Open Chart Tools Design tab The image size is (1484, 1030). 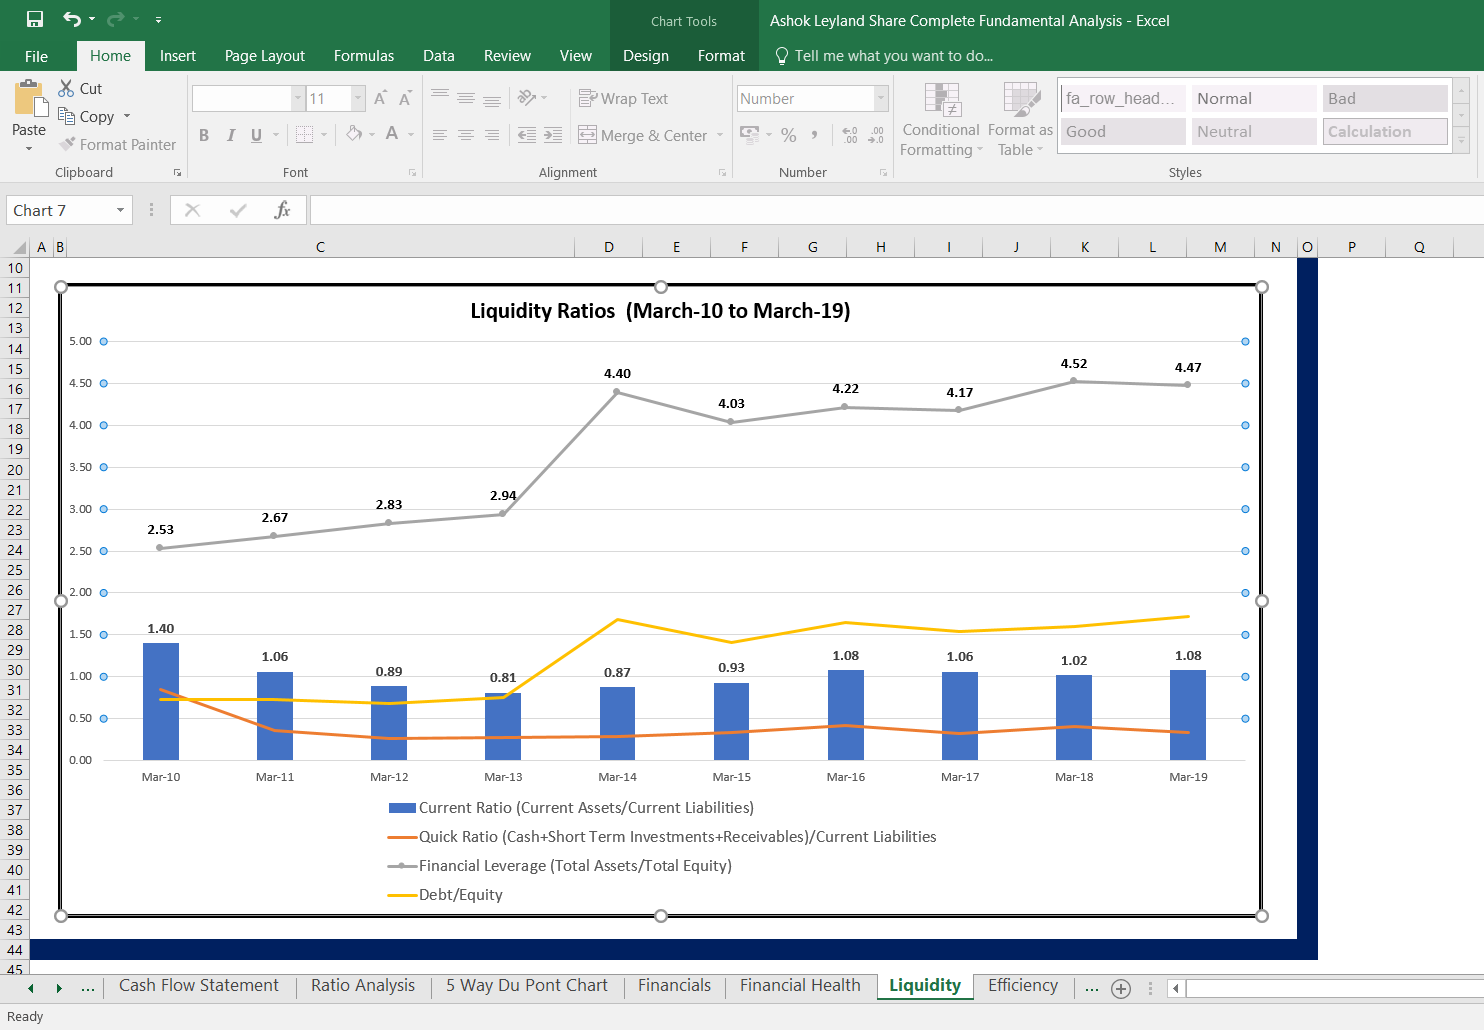[646, 56]
